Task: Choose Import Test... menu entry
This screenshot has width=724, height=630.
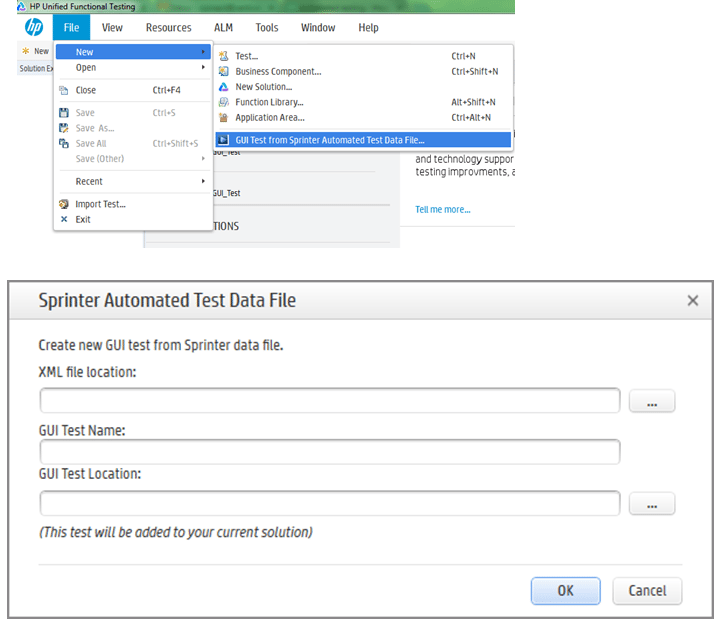Action: point(133,204)
